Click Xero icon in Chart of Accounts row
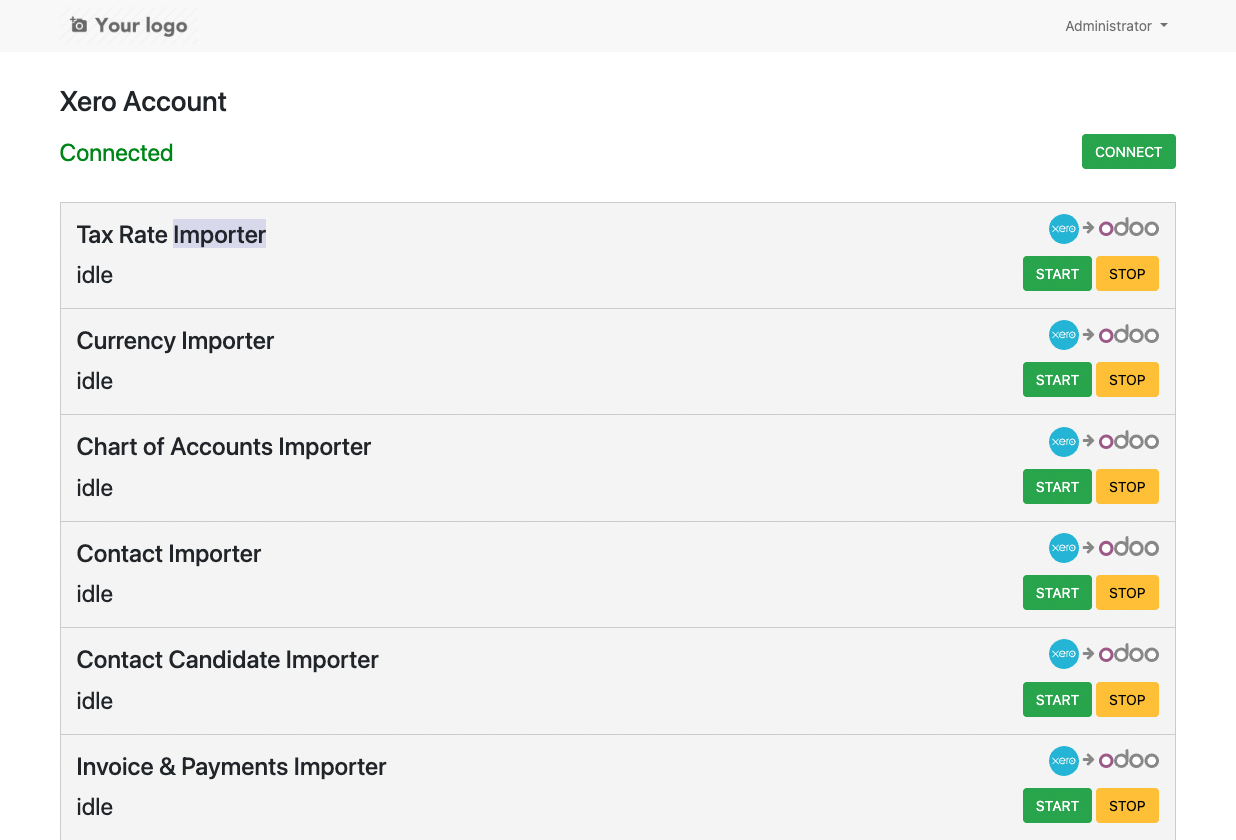Screen dimensions: 1236x840 tap(1064, 441)
